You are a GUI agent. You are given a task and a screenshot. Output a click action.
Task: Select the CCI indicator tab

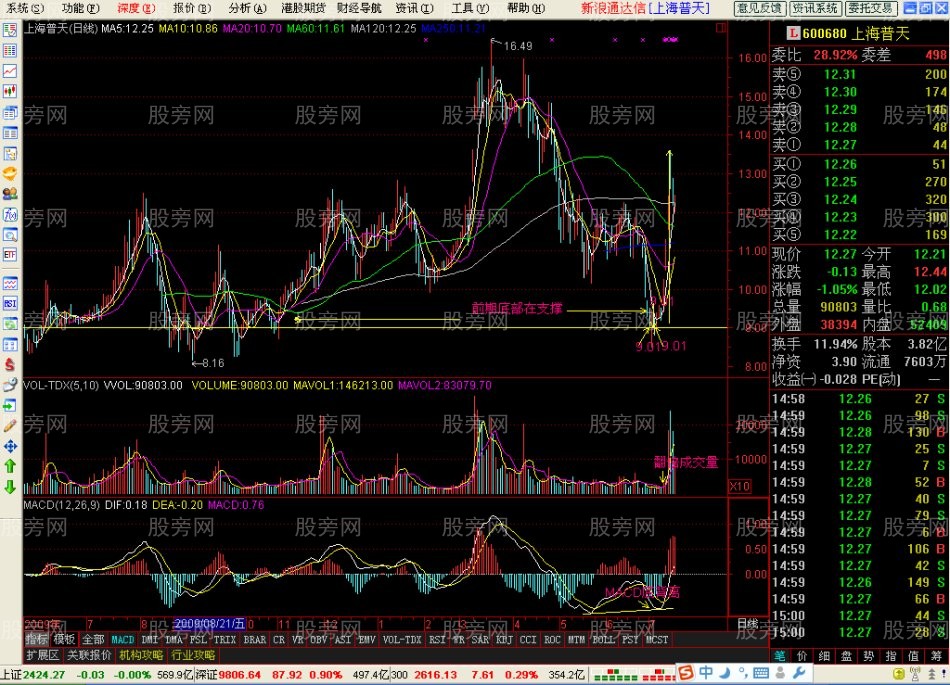coord(528,640)
